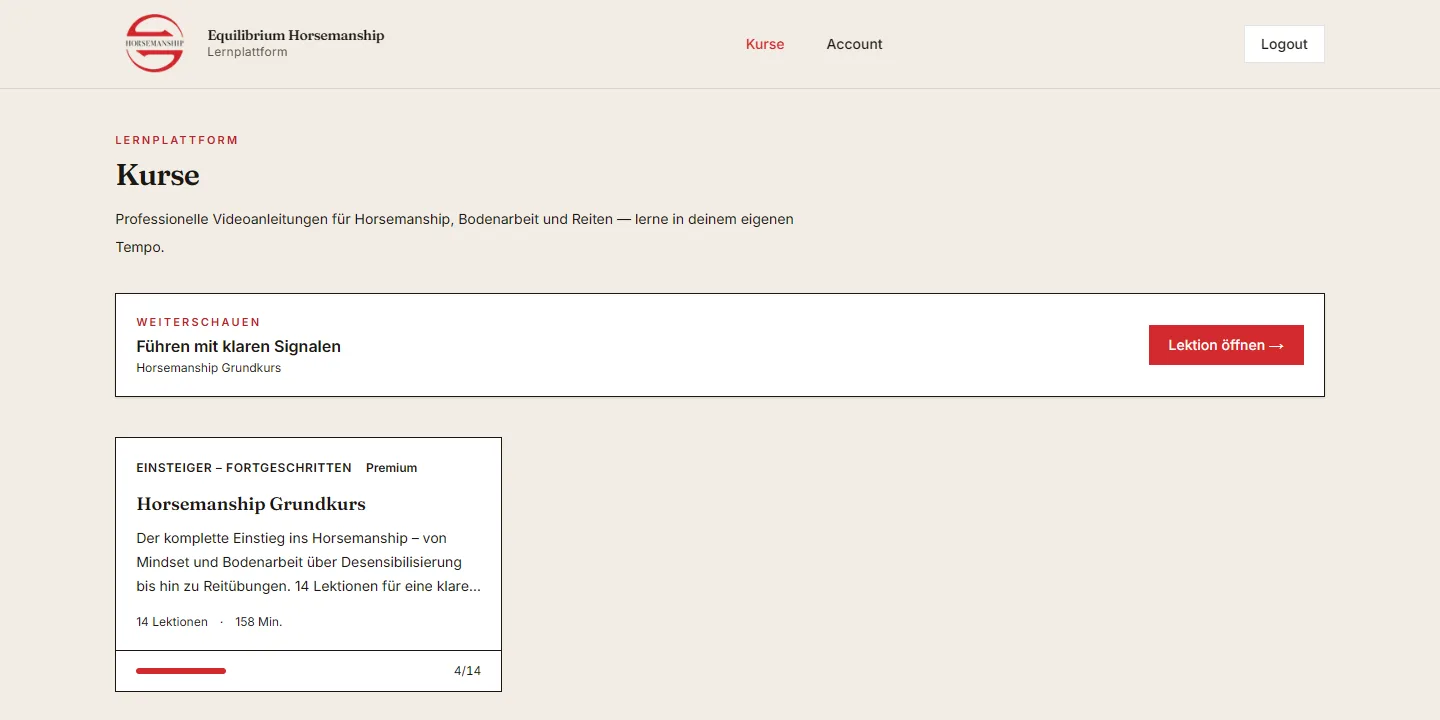
Task: Go to the Account menu item
Action: (854, 44)
